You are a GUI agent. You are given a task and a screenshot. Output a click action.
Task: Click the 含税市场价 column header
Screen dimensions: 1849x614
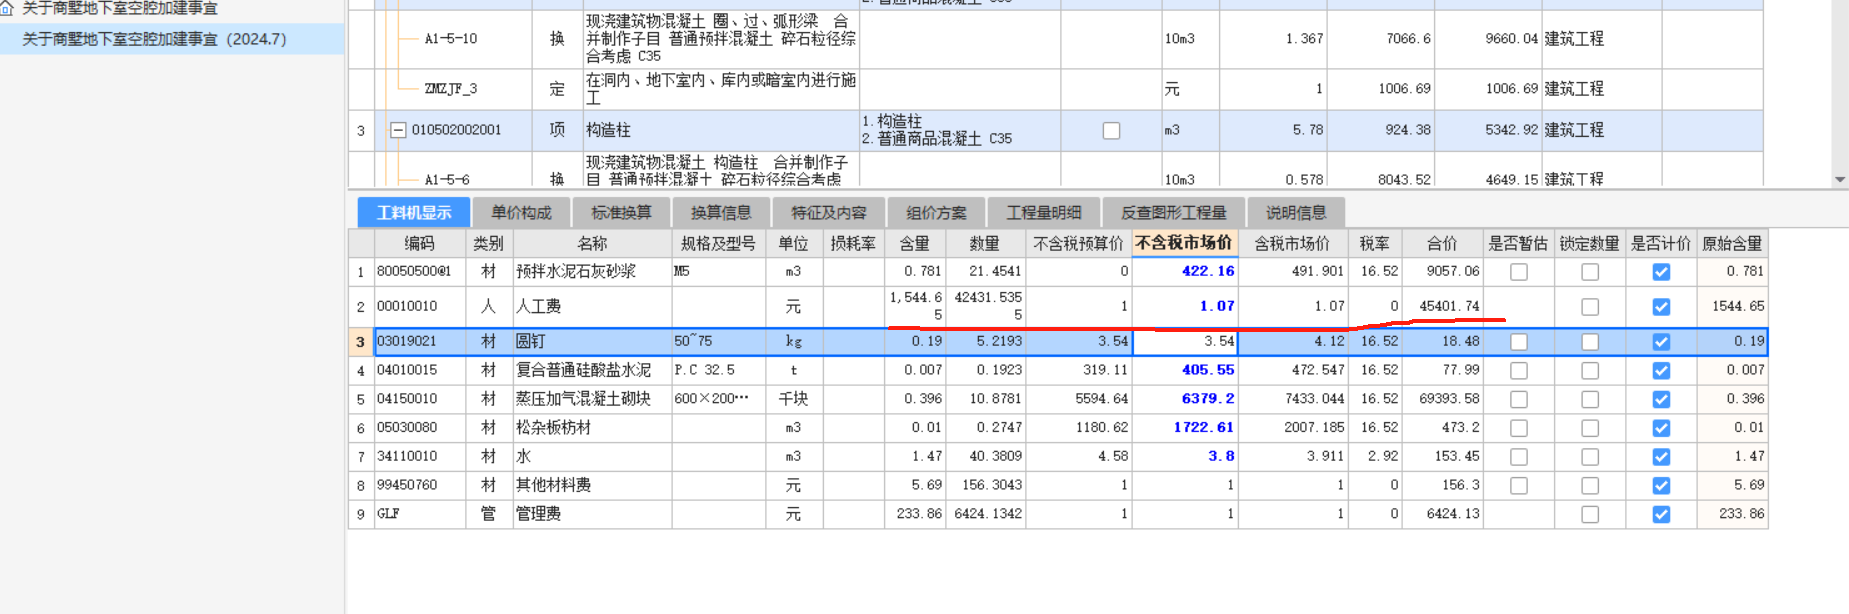pos(1292,243)
